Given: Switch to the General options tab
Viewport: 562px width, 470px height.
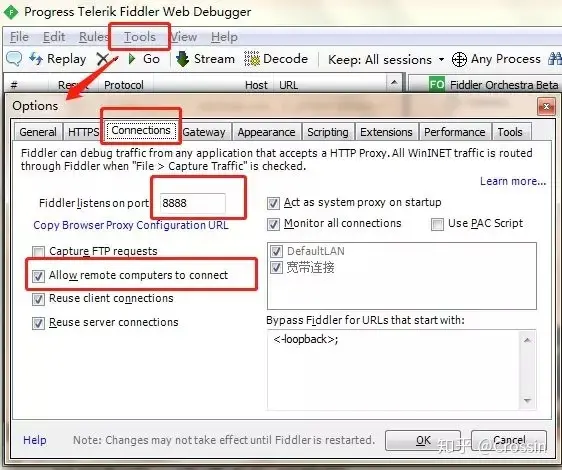Looking at the screenshot, I should click(x=38, y=132).
